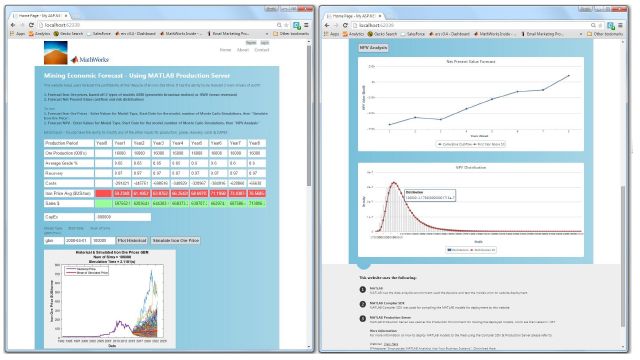The width and height of the screenshot is (640, 360).
Task: Open SalesForce bookmark in the left window
Action: pyautogui.click(x=99, y=34)
